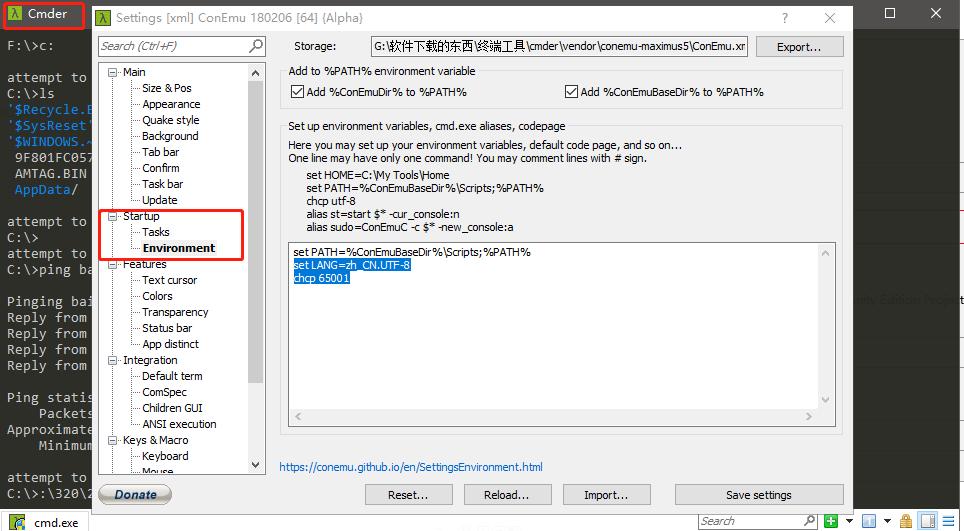Select Quake style in settings tree
964x531 pixels.
pos(170,120)
